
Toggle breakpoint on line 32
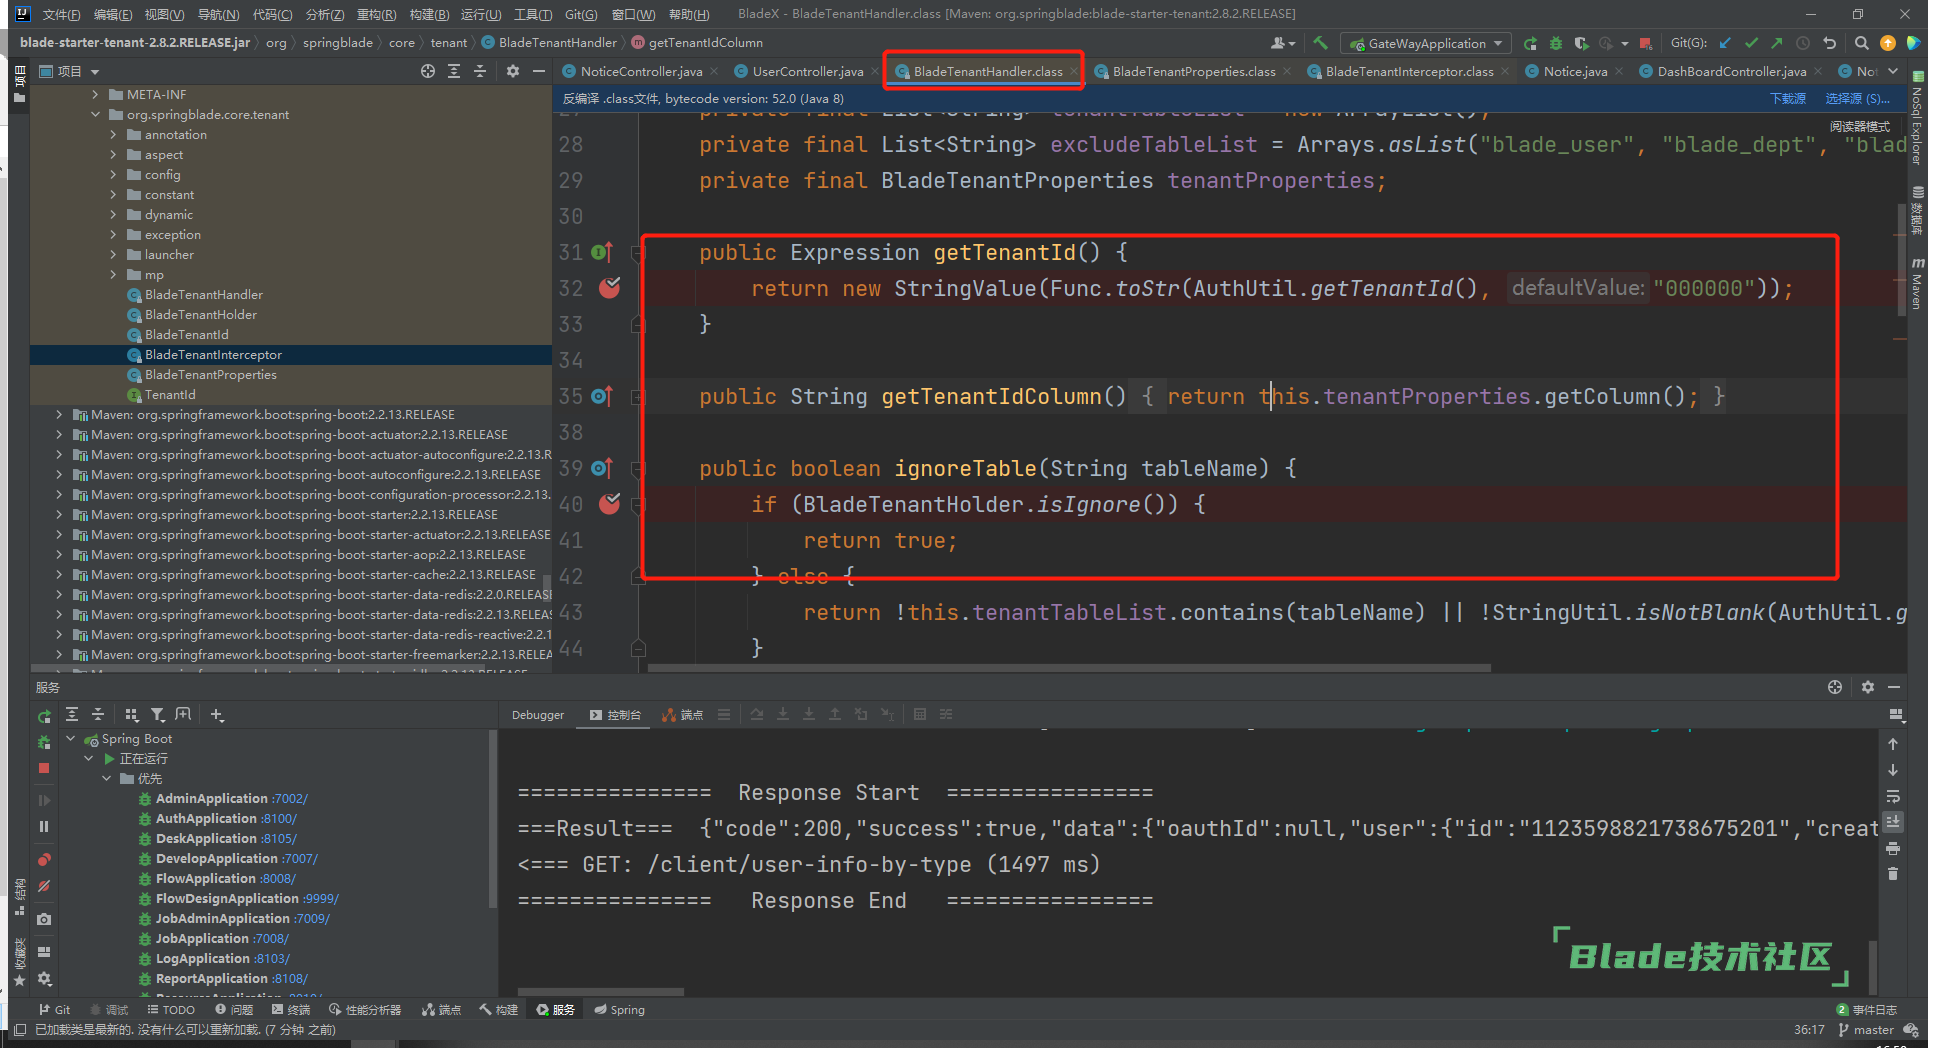[609, 288]
